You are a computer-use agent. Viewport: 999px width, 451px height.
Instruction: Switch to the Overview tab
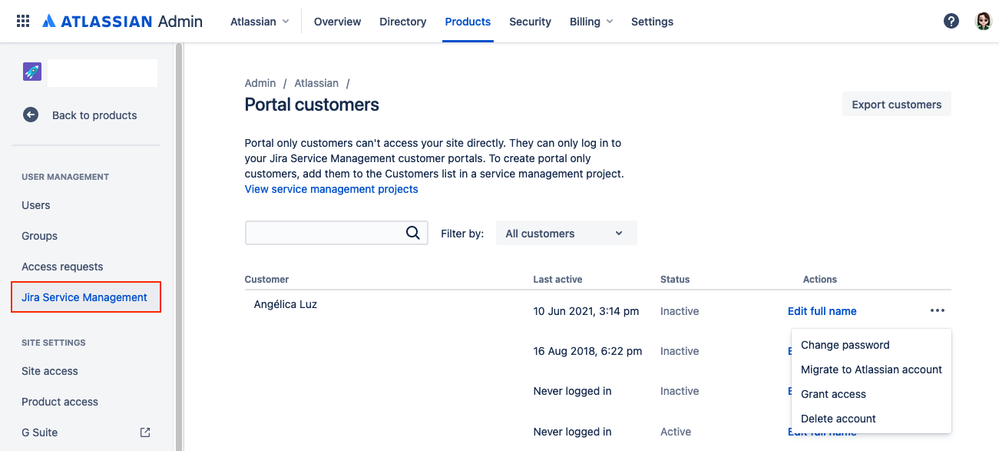pos(338,22)
